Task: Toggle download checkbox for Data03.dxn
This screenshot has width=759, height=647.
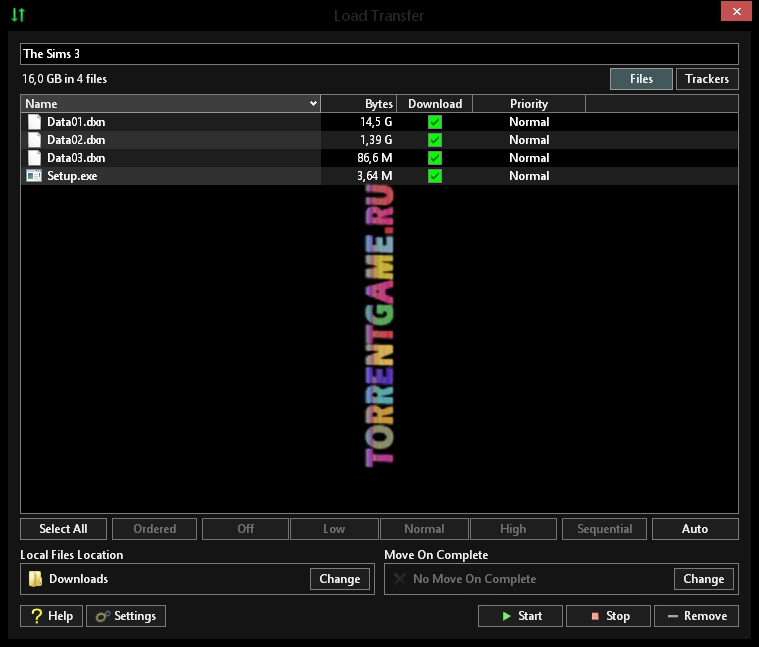Action: (x=435, y=158)
